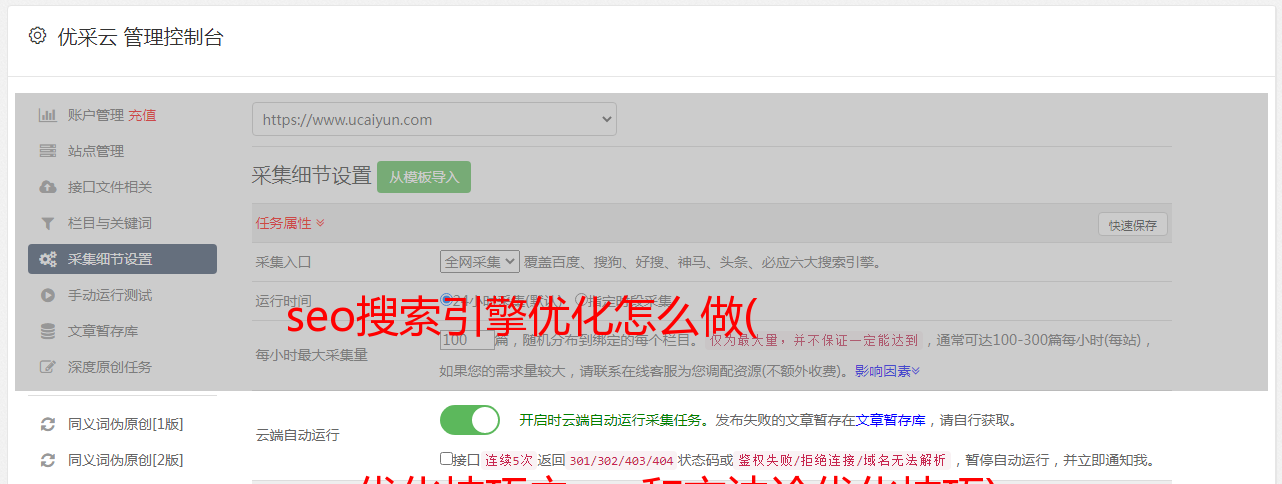The width and height of the screenshot is (1282, 484).
Task: Open 站点管理 in the sidebar
Action: (96, 151)
